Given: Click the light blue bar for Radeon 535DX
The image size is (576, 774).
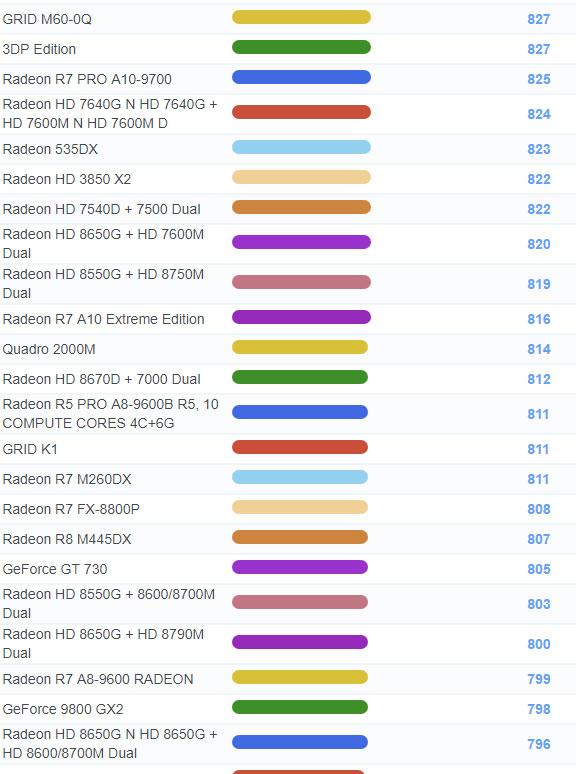Looking at the screenshot, I should pos(301,147).
